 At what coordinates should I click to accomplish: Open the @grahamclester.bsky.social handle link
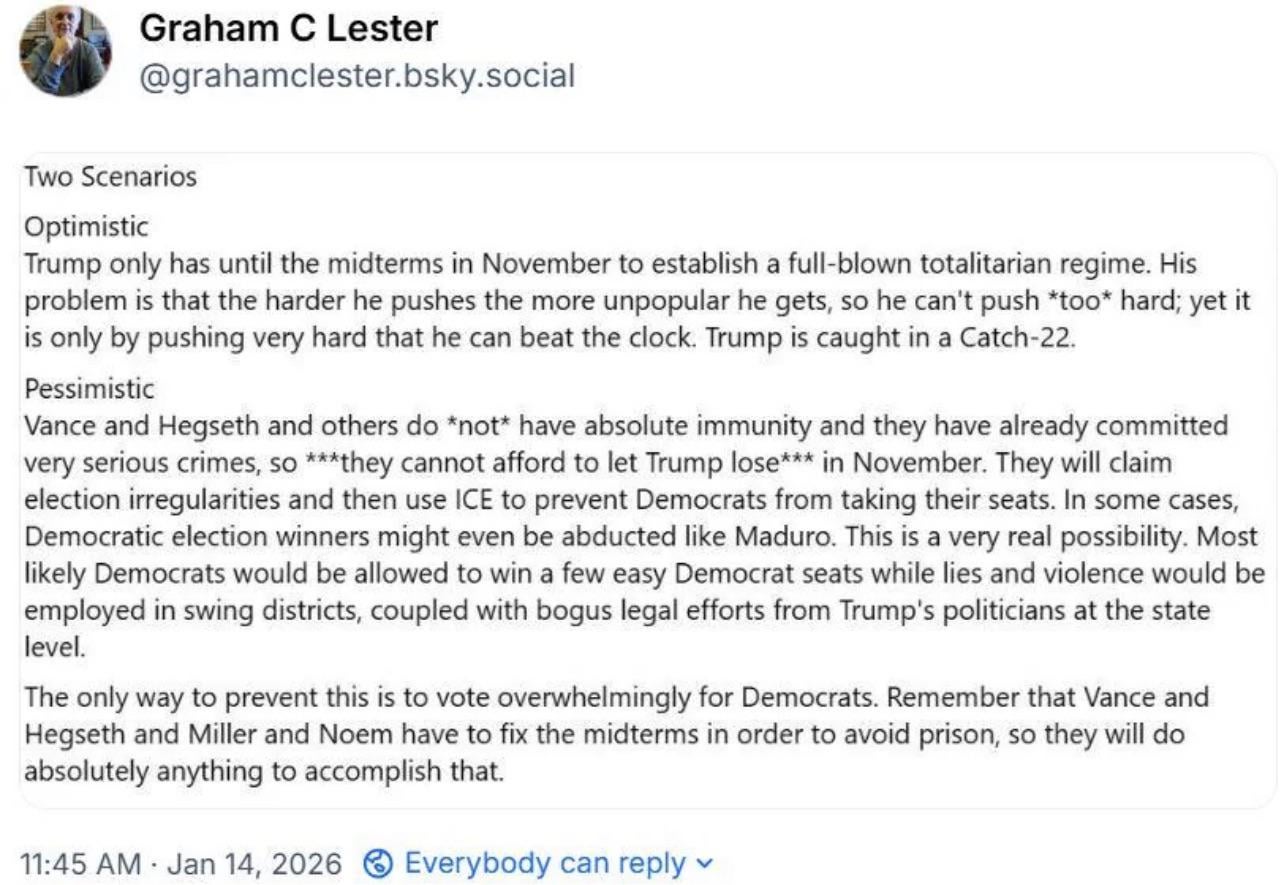click(357, 75)
